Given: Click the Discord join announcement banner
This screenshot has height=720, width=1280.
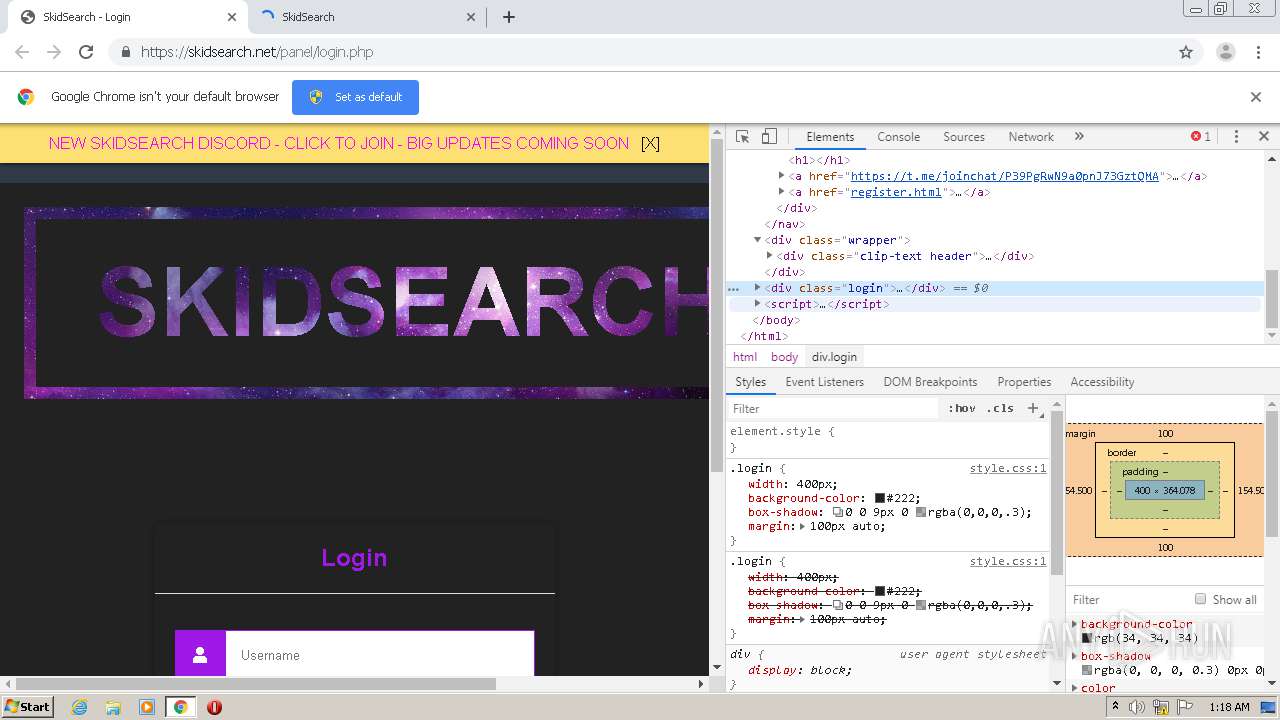Looking at the screenshot, I should pyautogui.click(x=339, y=143).
